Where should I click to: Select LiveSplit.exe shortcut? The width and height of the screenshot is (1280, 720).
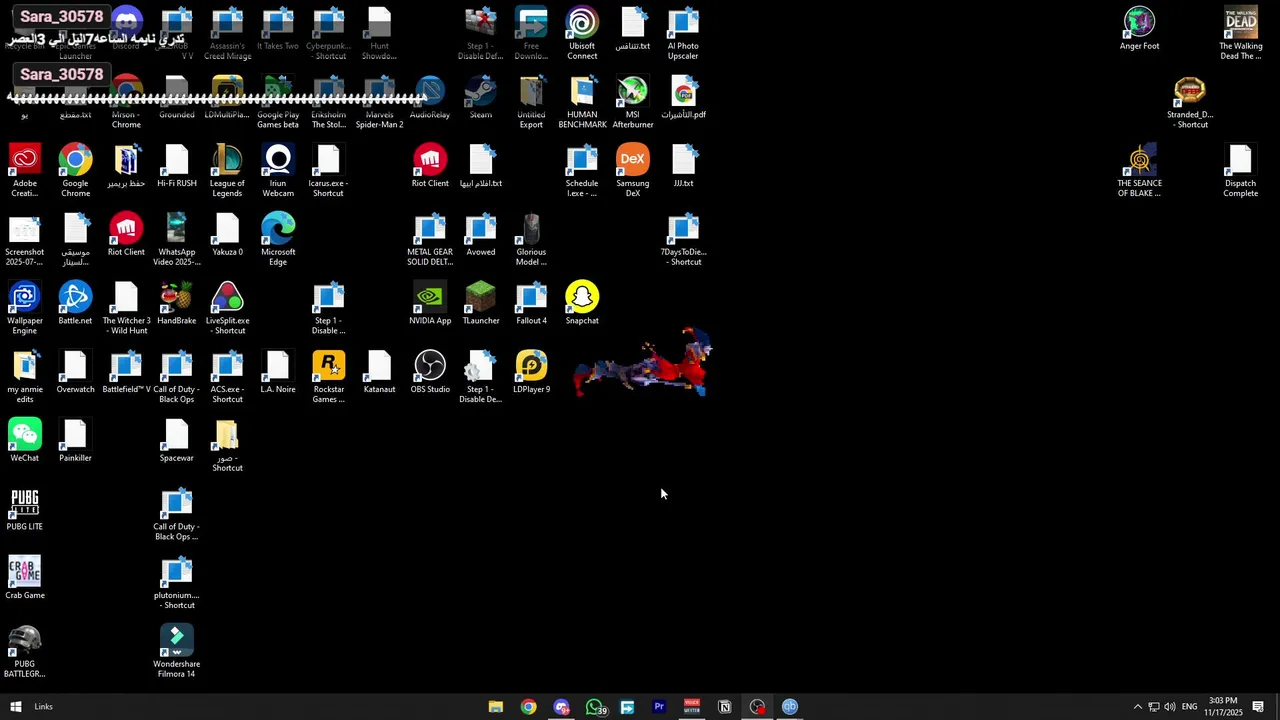(227, 308)
